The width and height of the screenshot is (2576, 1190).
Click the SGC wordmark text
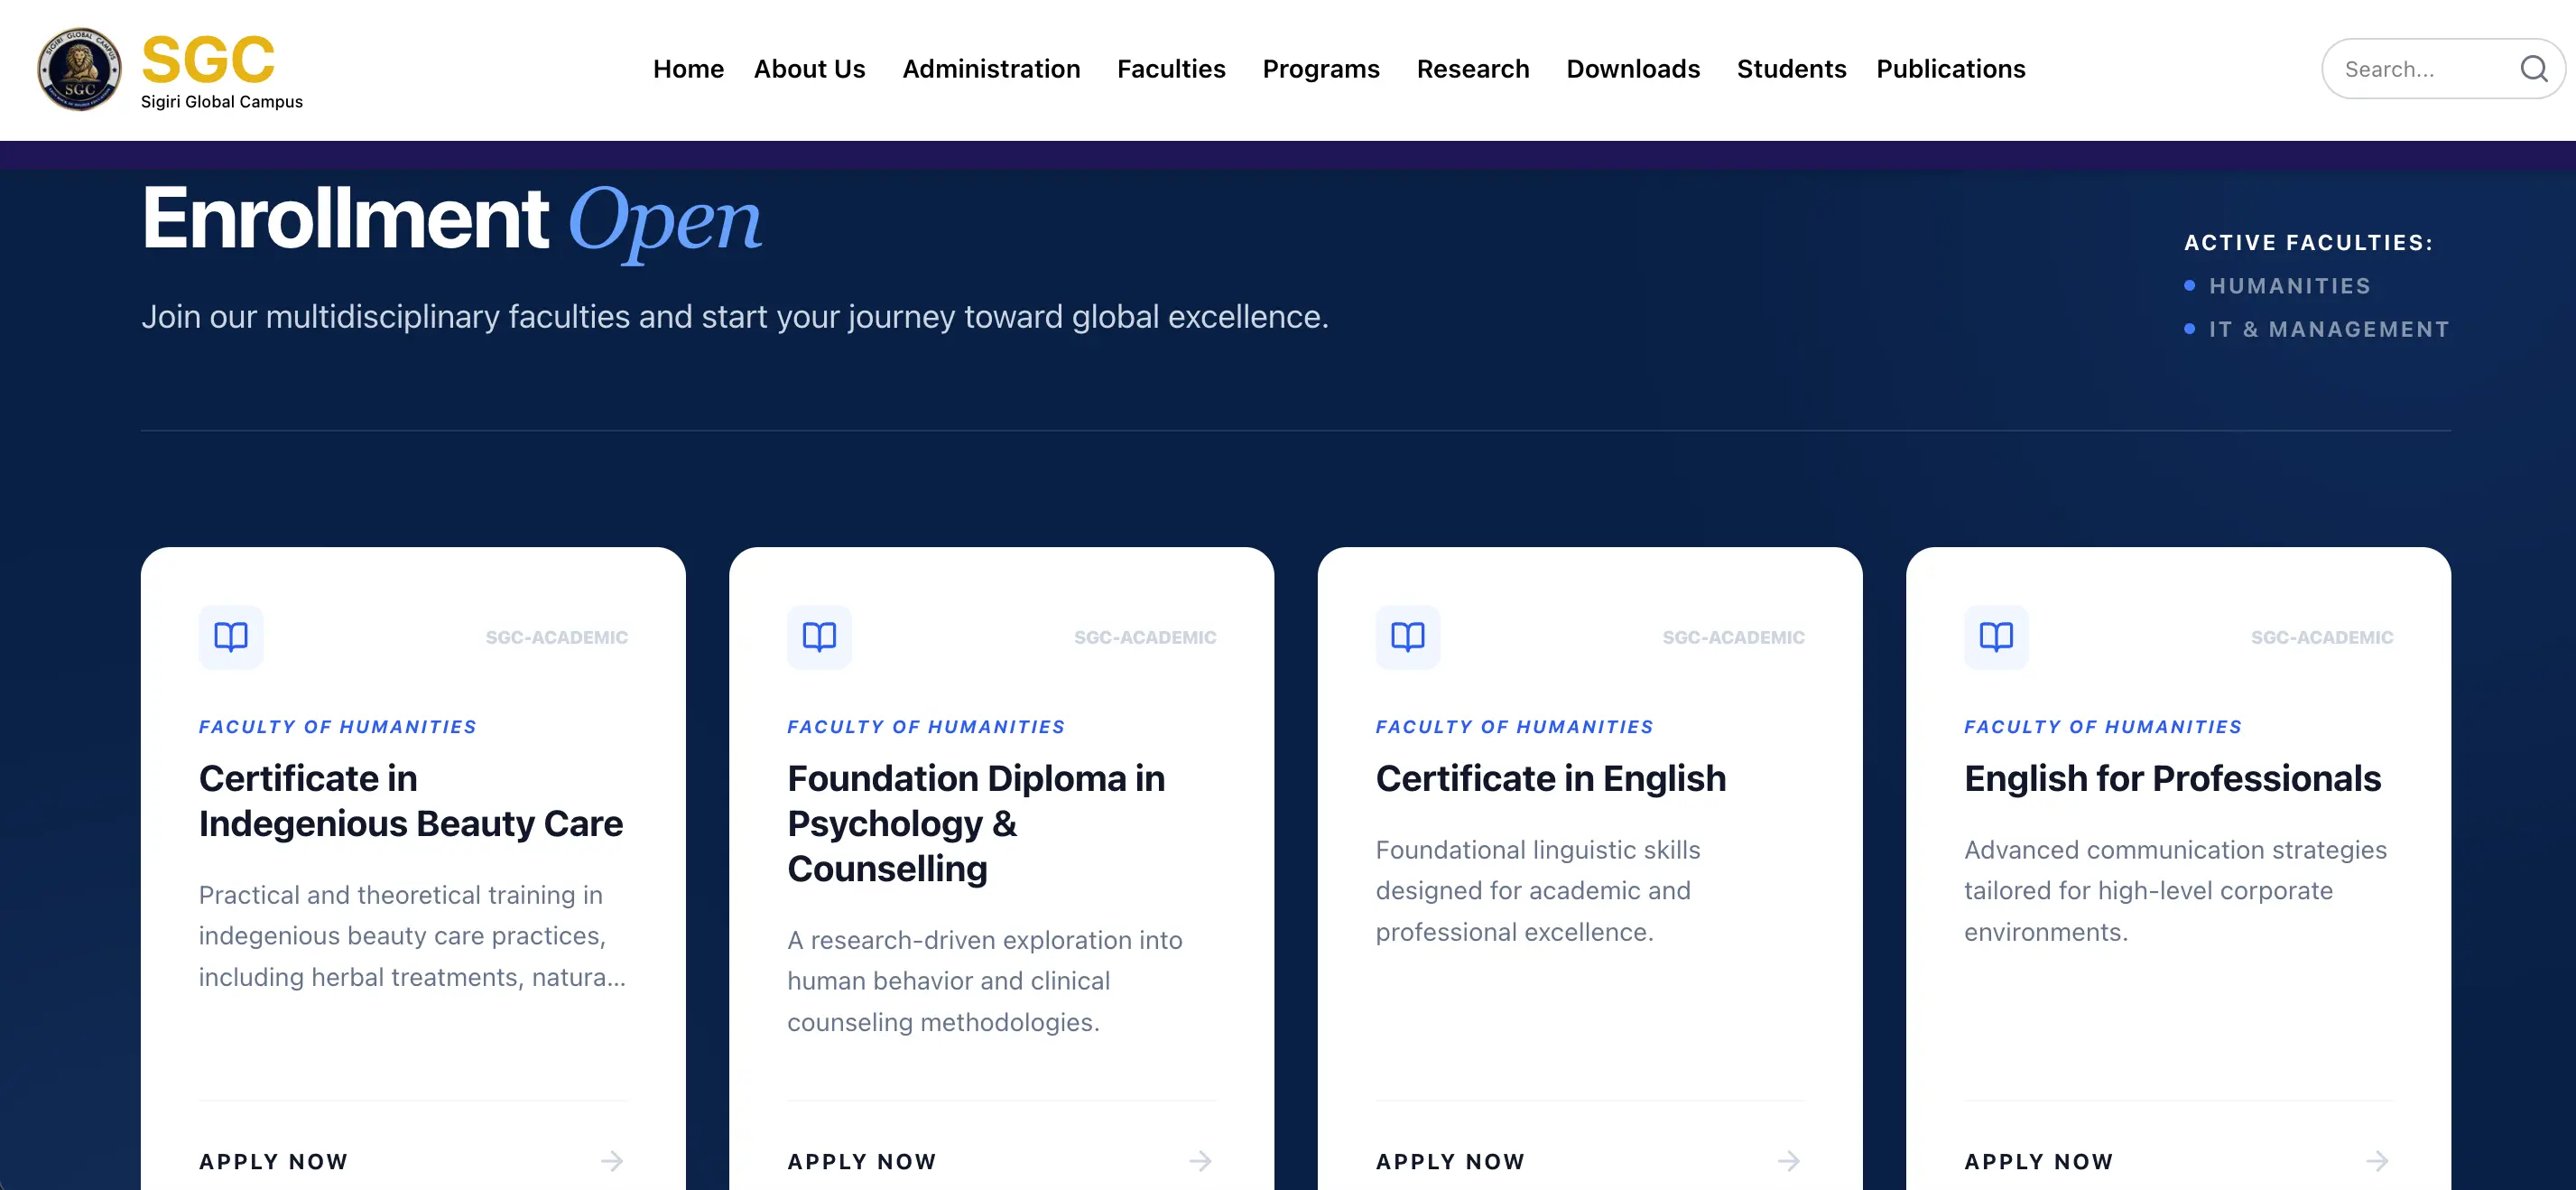208,59
